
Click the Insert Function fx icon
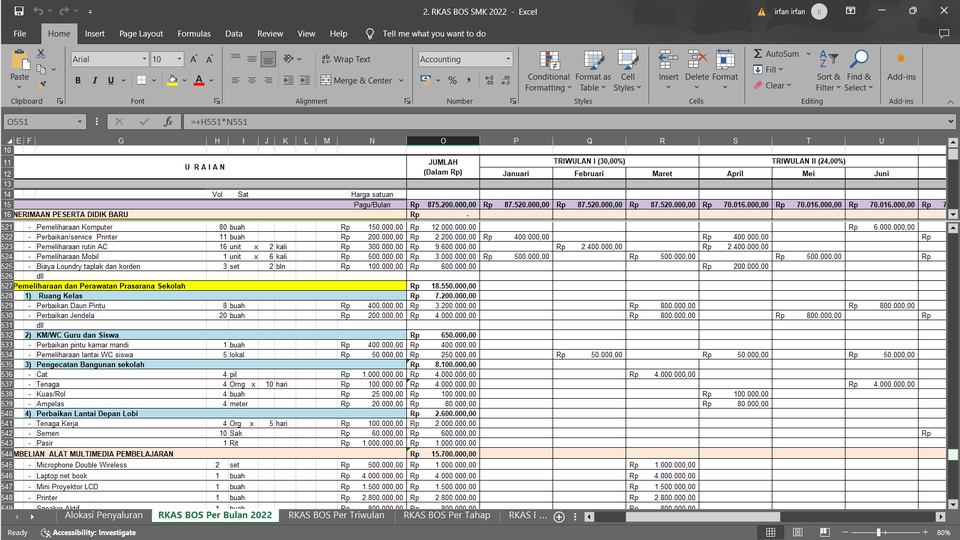coord(168,122)
